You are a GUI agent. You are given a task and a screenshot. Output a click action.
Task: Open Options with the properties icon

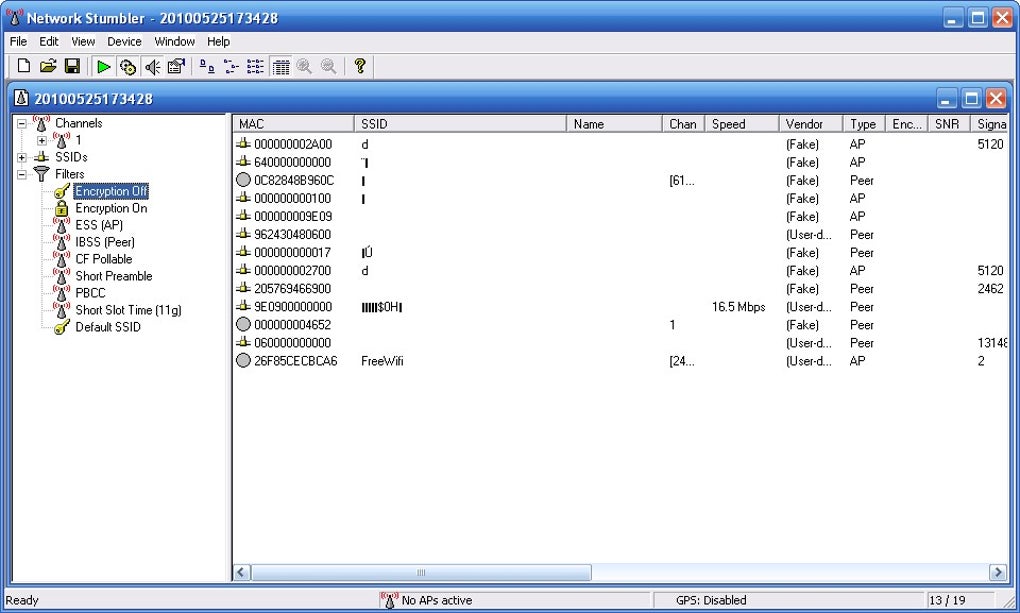click(x=176, y=66)
